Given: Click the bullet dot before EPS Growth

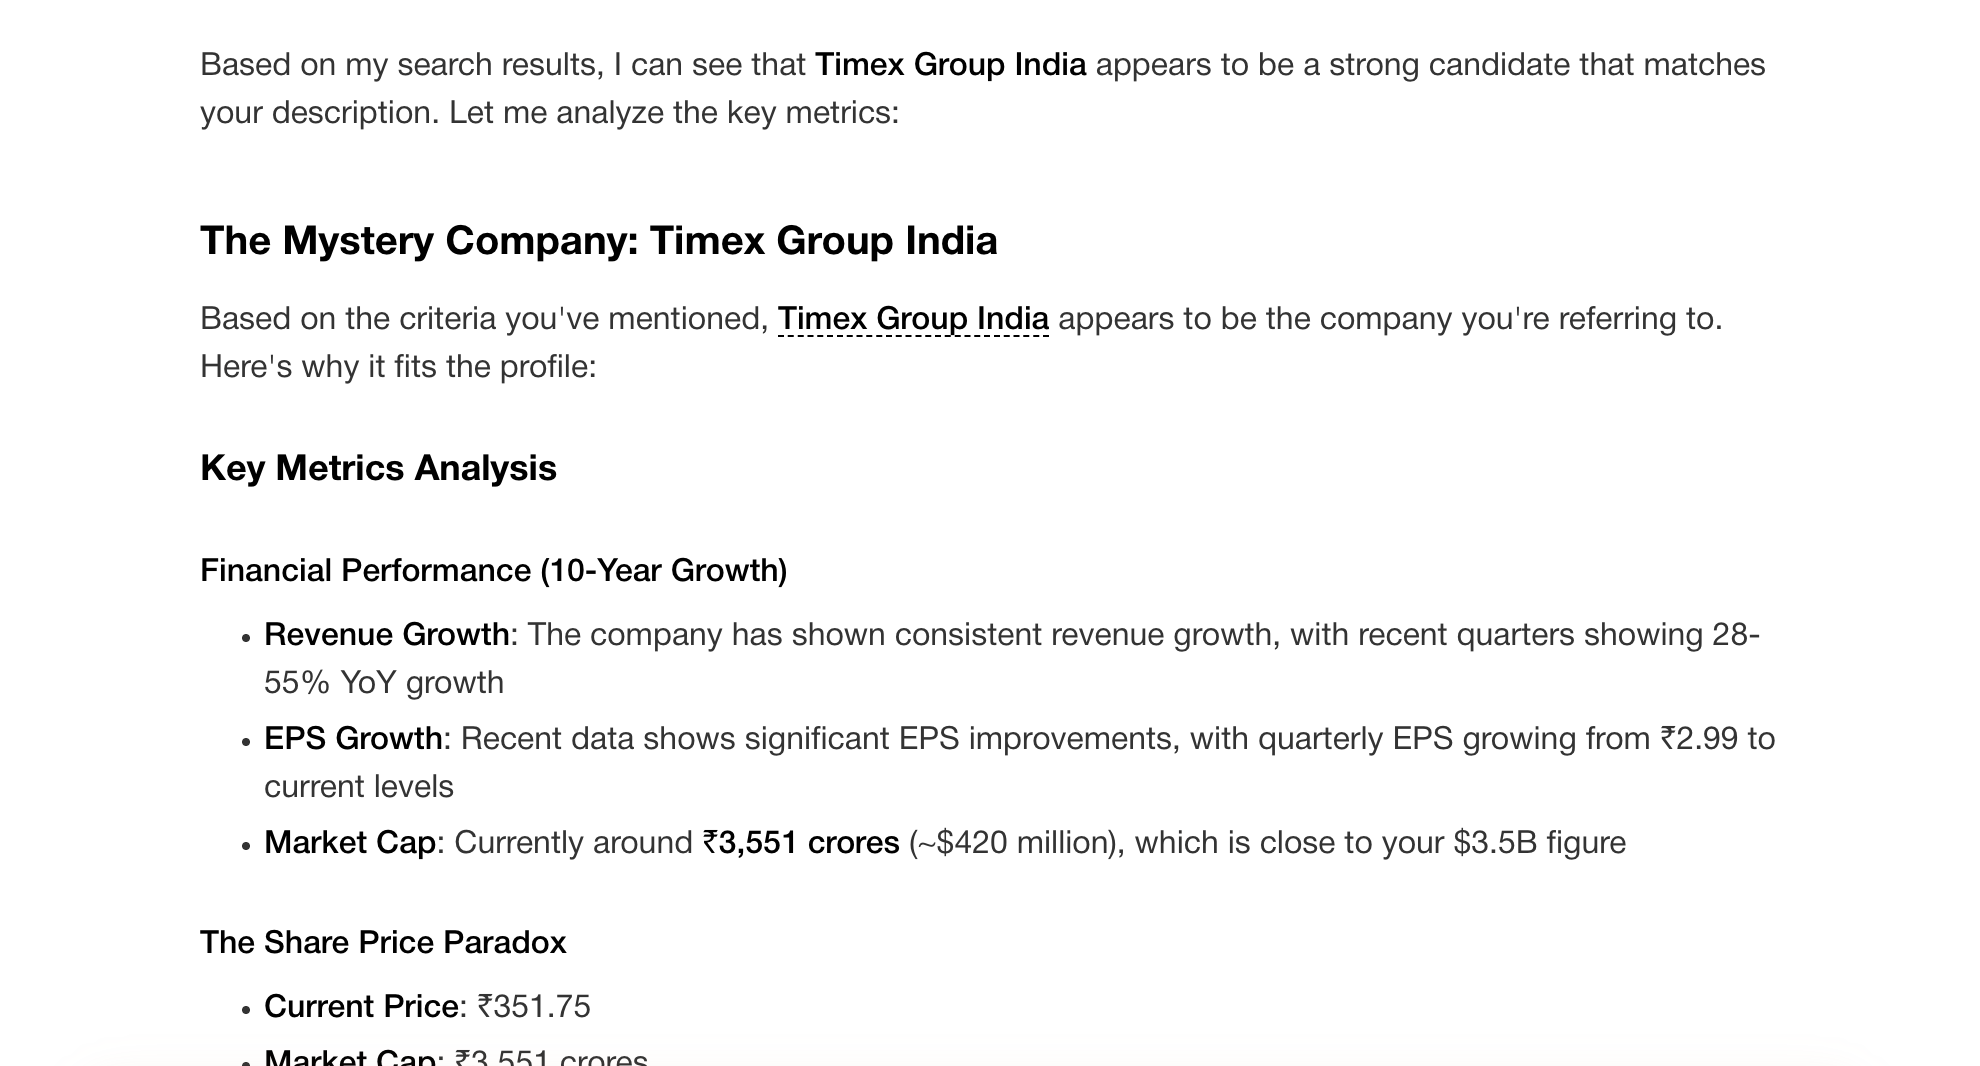Looking at the screenshot, I should click(245, 742).
